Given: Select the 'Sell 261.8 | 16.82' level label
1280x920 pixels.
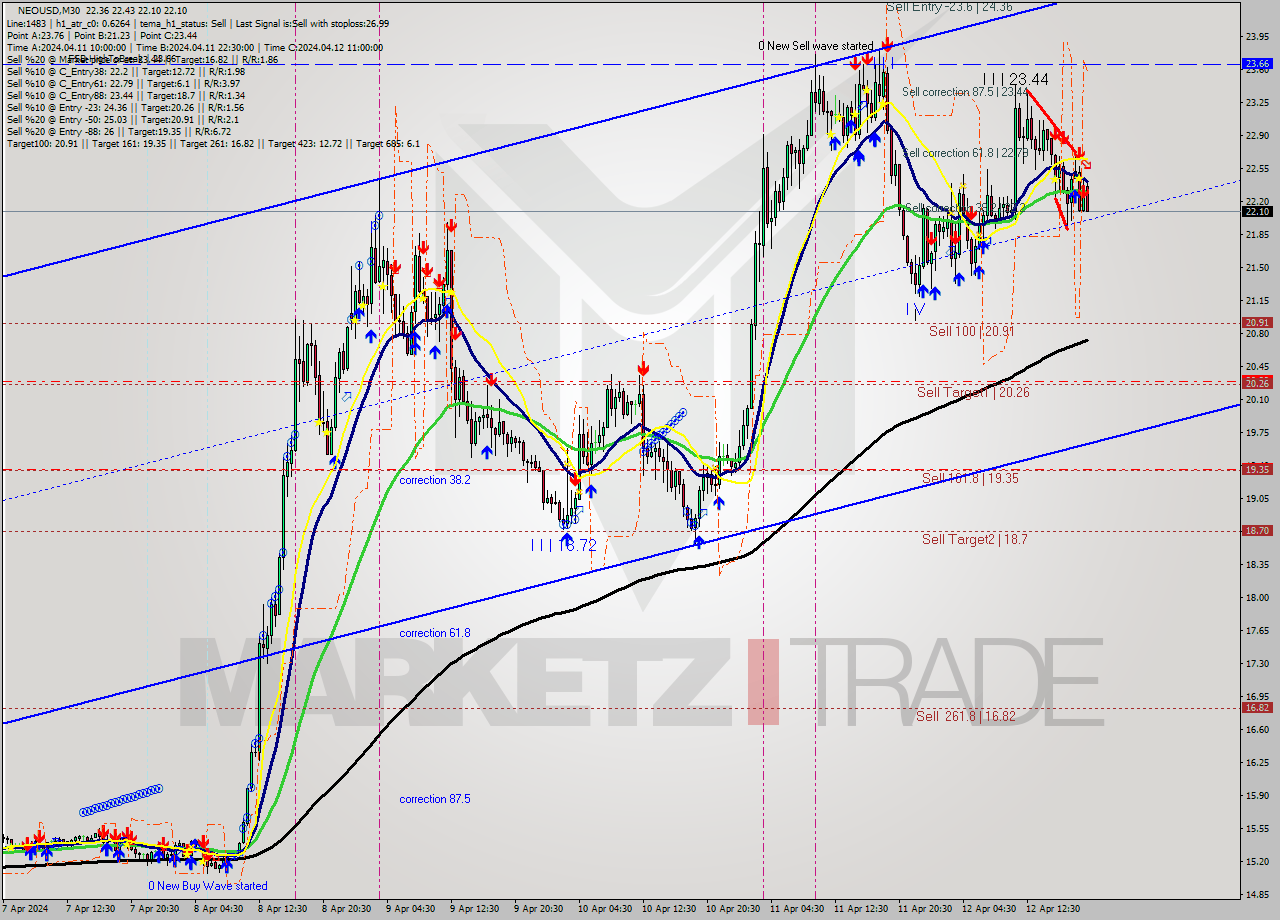Looking at the screenshot, I should [966, 716].
